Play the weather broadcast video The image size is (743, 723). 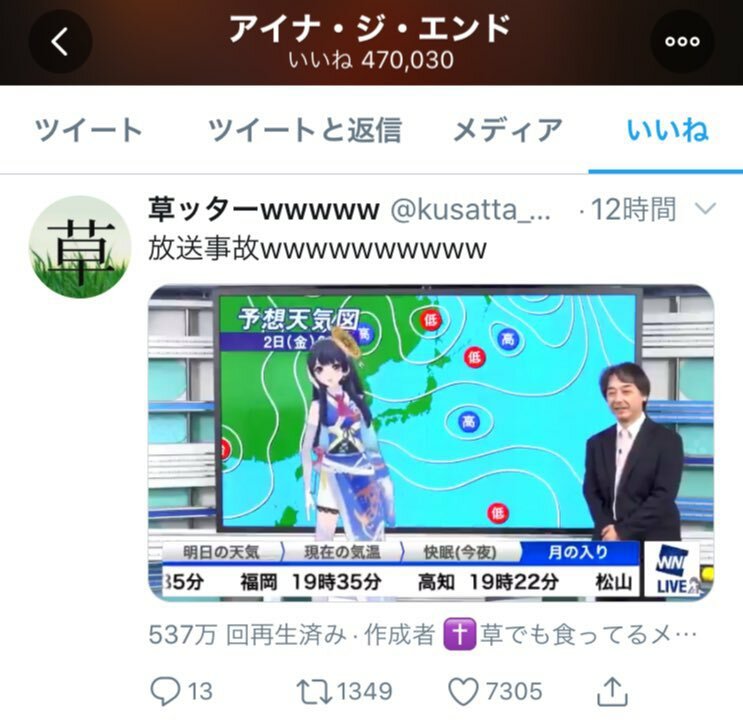[x=431, y=443]
